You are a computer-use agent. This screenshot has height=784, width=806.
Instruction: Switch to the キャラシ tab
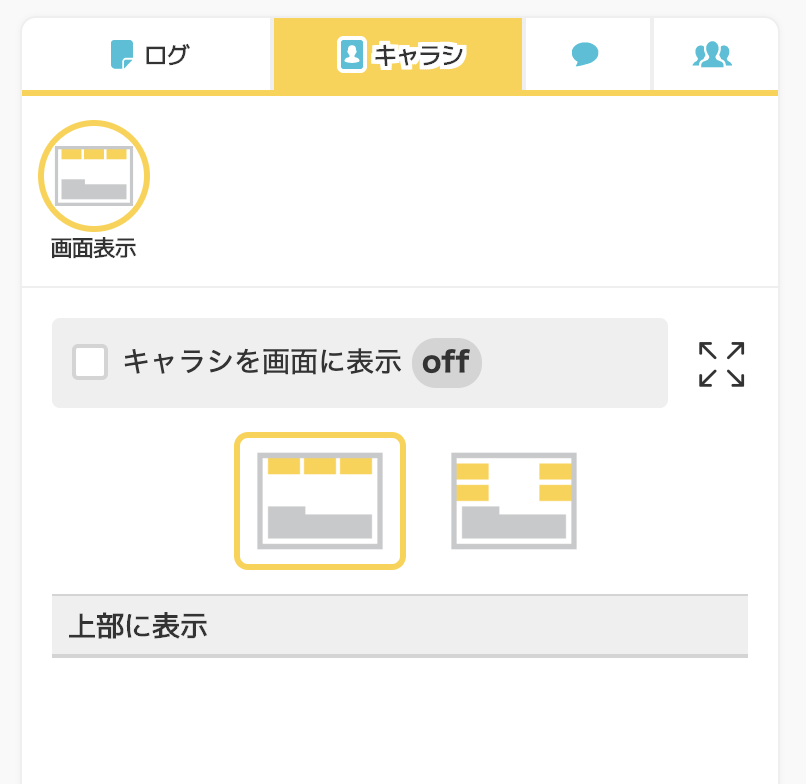click(398, 54)
